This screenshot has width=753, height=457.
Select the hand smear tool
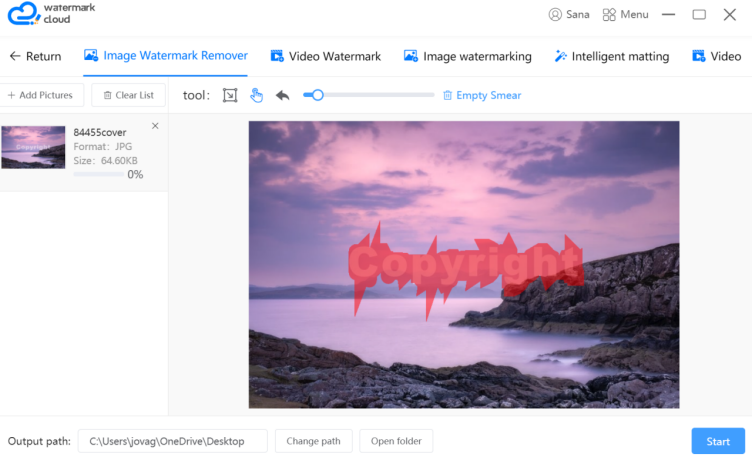click(256, 95)
